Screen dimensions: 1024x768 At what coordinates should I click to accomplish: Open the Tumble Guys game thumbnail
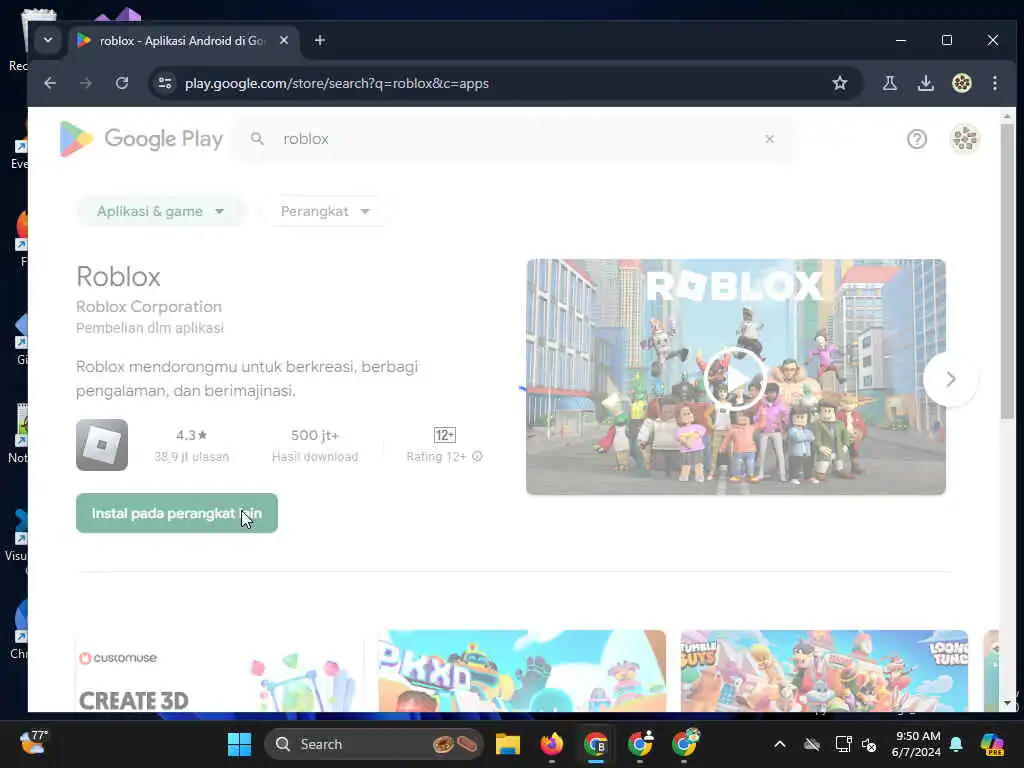[x=824, y=671]
